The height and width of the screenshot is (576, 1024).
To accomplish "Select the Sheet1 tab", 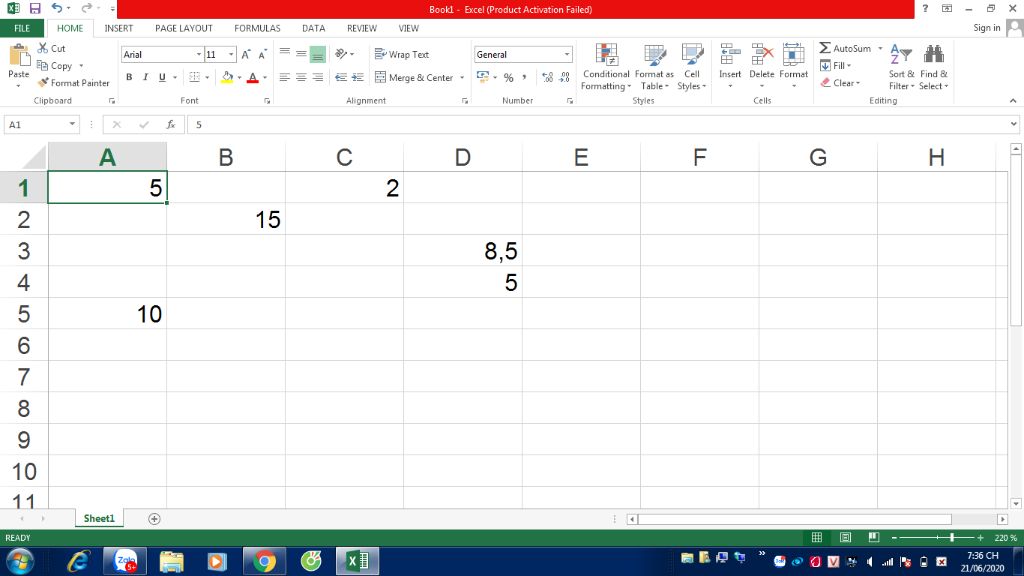I will (99, 519).
